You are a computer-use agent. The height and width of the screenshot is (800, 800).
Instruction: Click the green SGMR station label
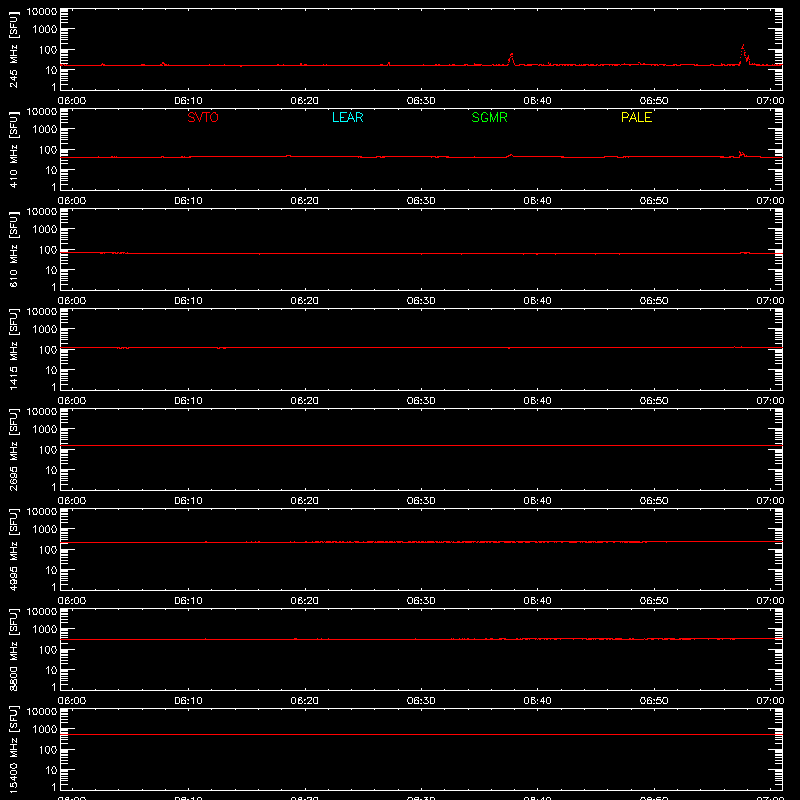pyautogui.click(x=489, y=117)
